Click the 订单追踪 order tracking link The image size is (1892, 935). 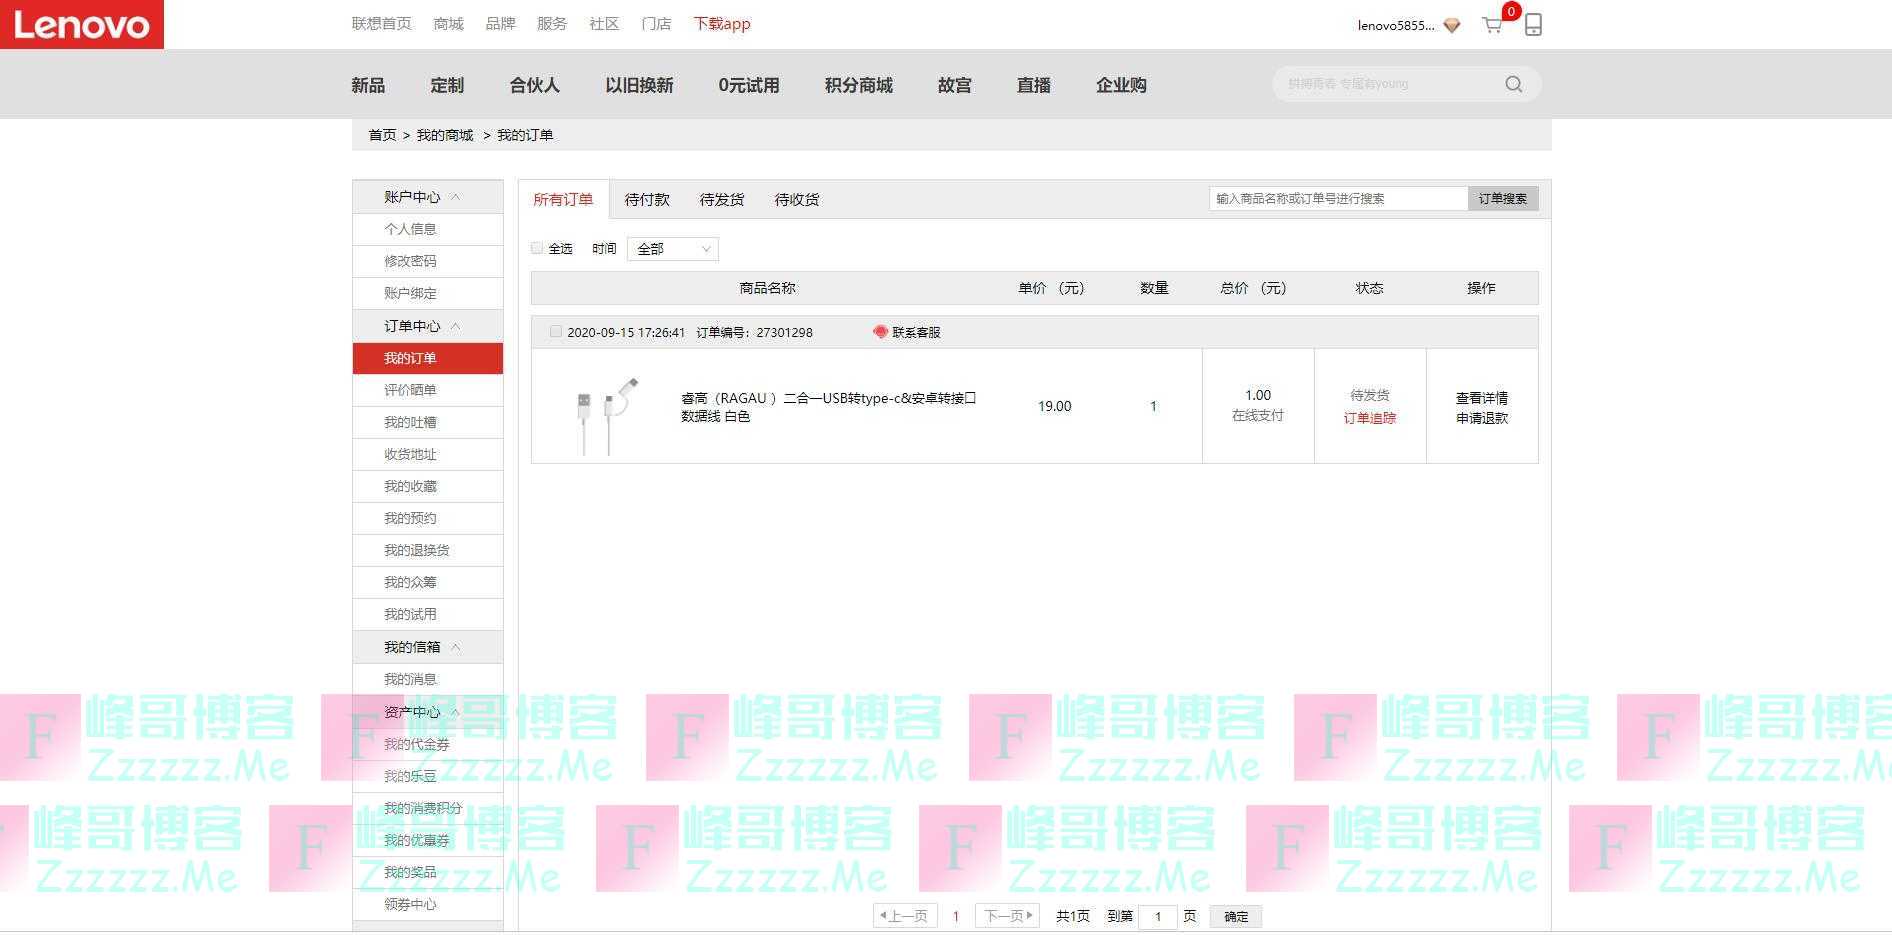tap(1369, 418)
